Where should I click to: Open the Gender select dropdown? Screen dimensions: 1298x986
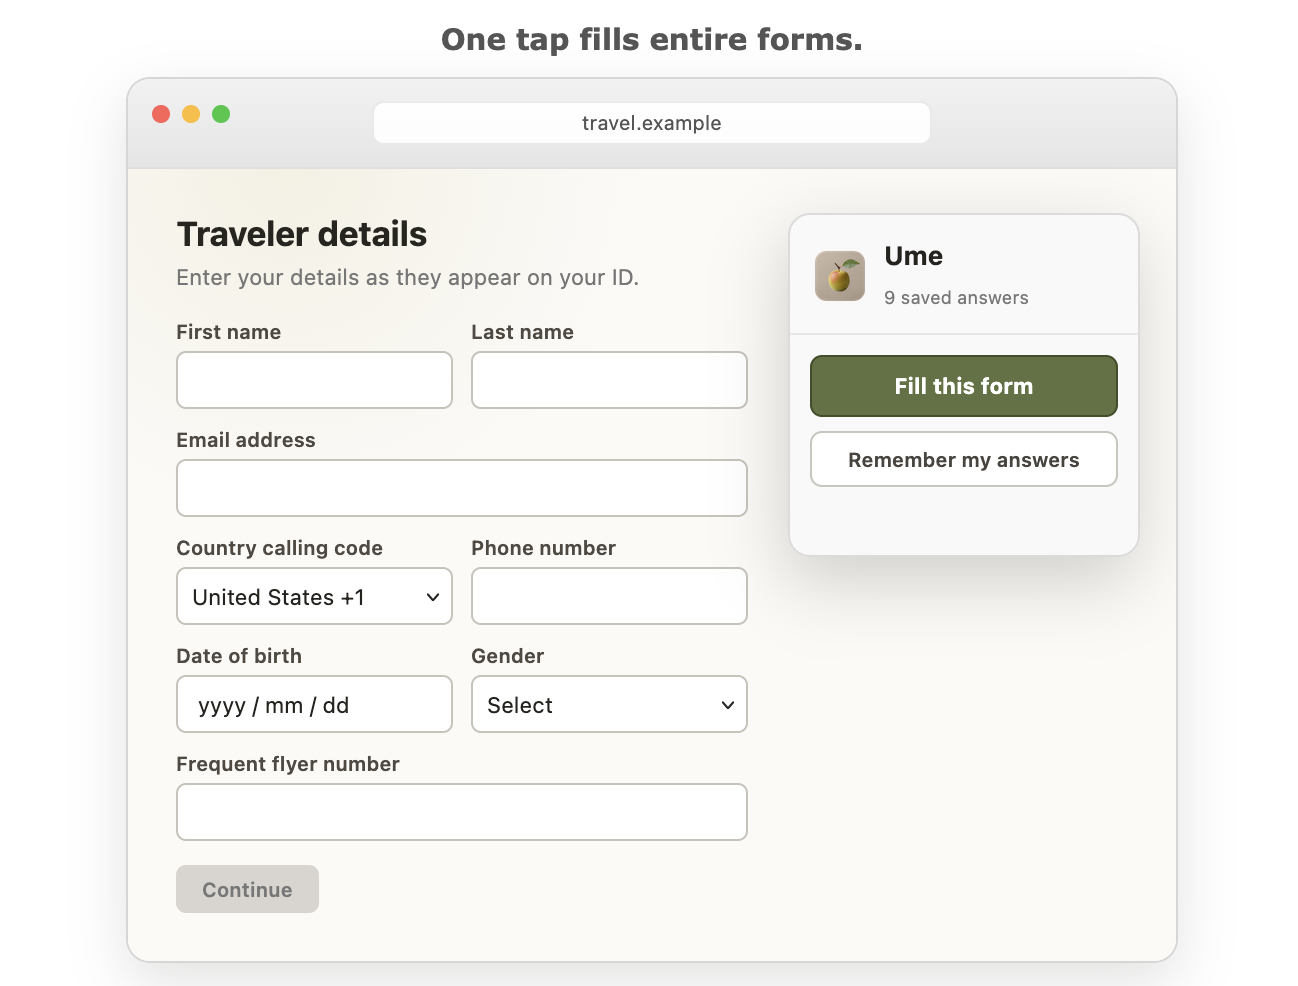pos(610,704)
